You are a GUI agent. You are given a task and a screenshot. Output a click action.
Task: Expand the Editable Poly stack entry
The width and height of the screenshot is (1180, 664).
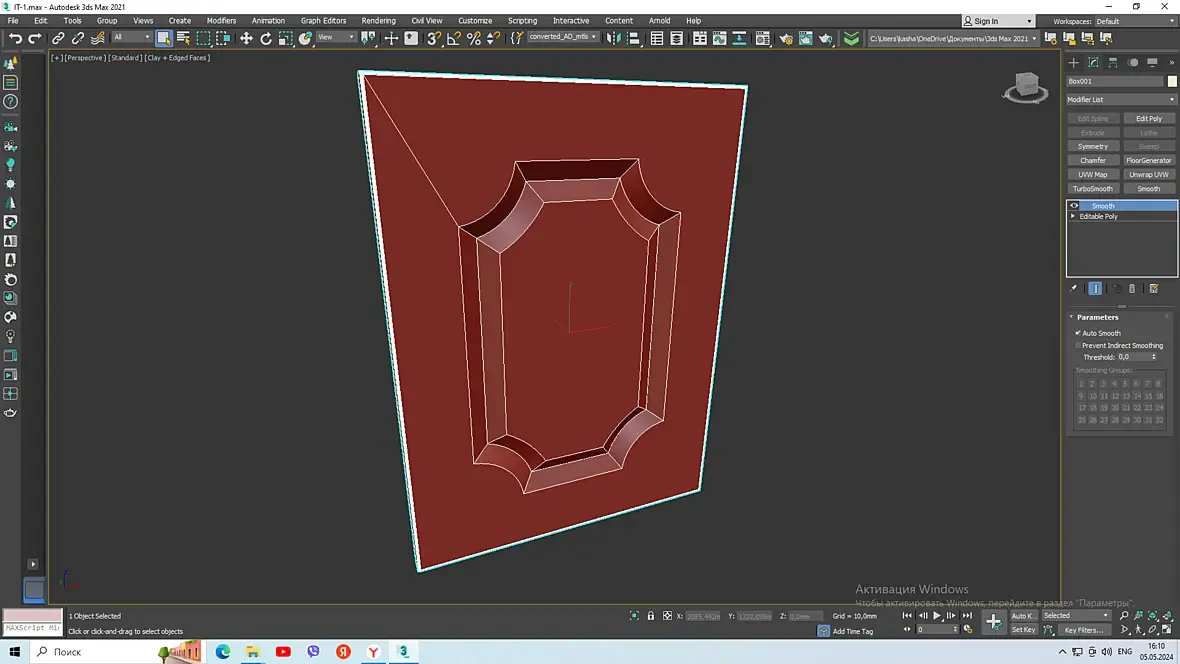click(1074, 216)
